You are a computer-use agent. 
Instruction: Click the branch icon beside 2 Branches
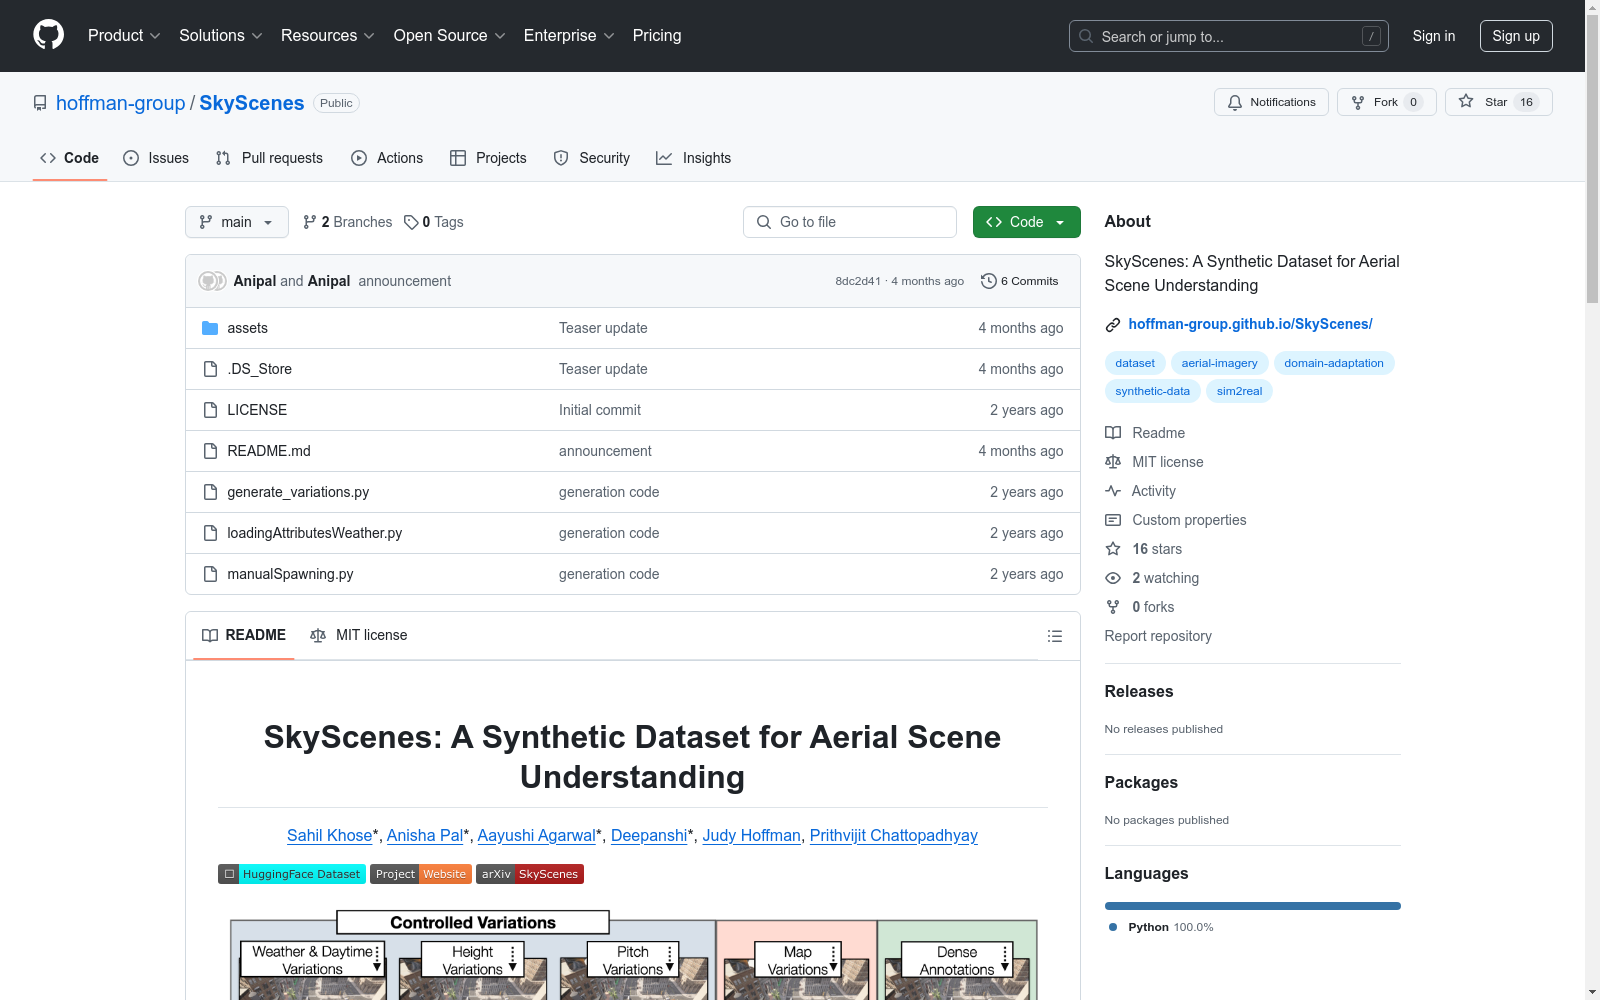pos(310,222)
